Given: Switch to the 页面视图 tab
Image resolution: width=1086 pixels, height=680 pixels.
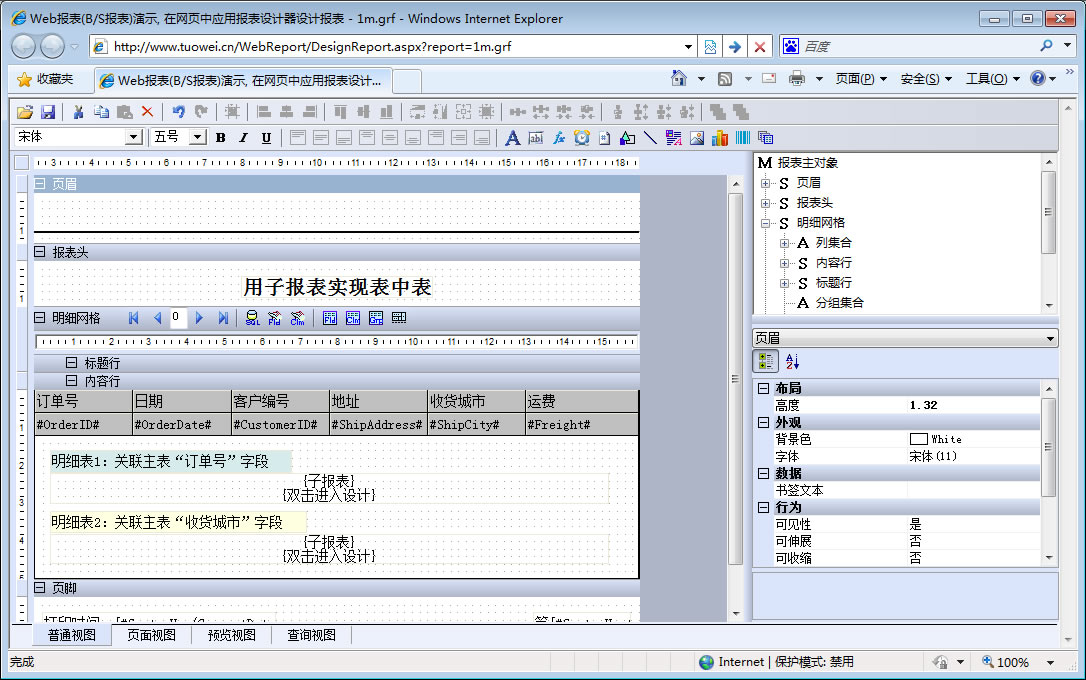Looking at the screenshot, I should pos(151,635).
